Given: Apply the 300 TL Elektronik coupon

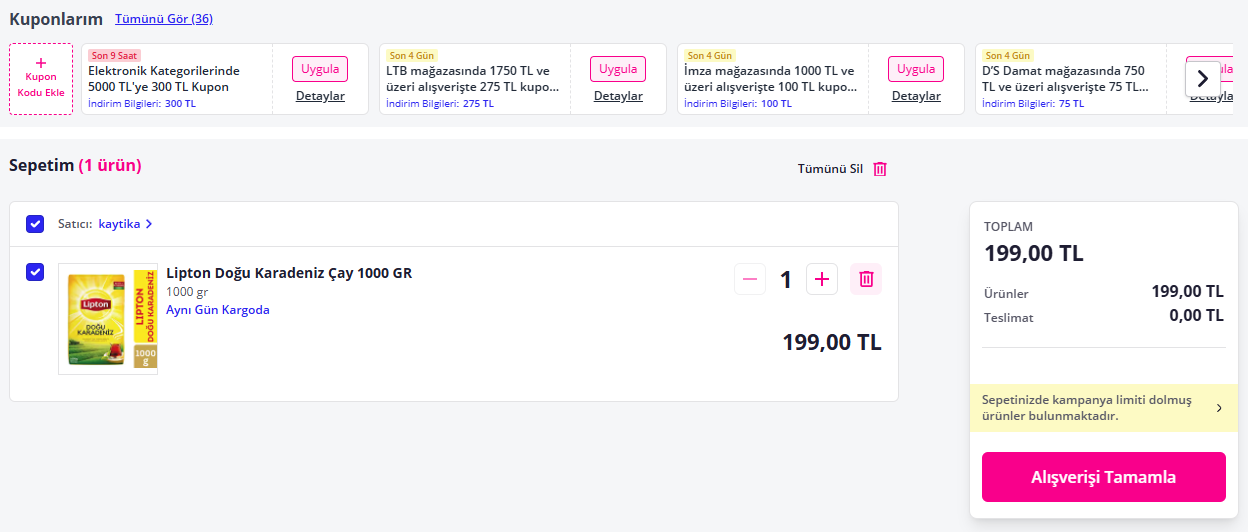Looking at the screenshot, I should pos(320,69).
